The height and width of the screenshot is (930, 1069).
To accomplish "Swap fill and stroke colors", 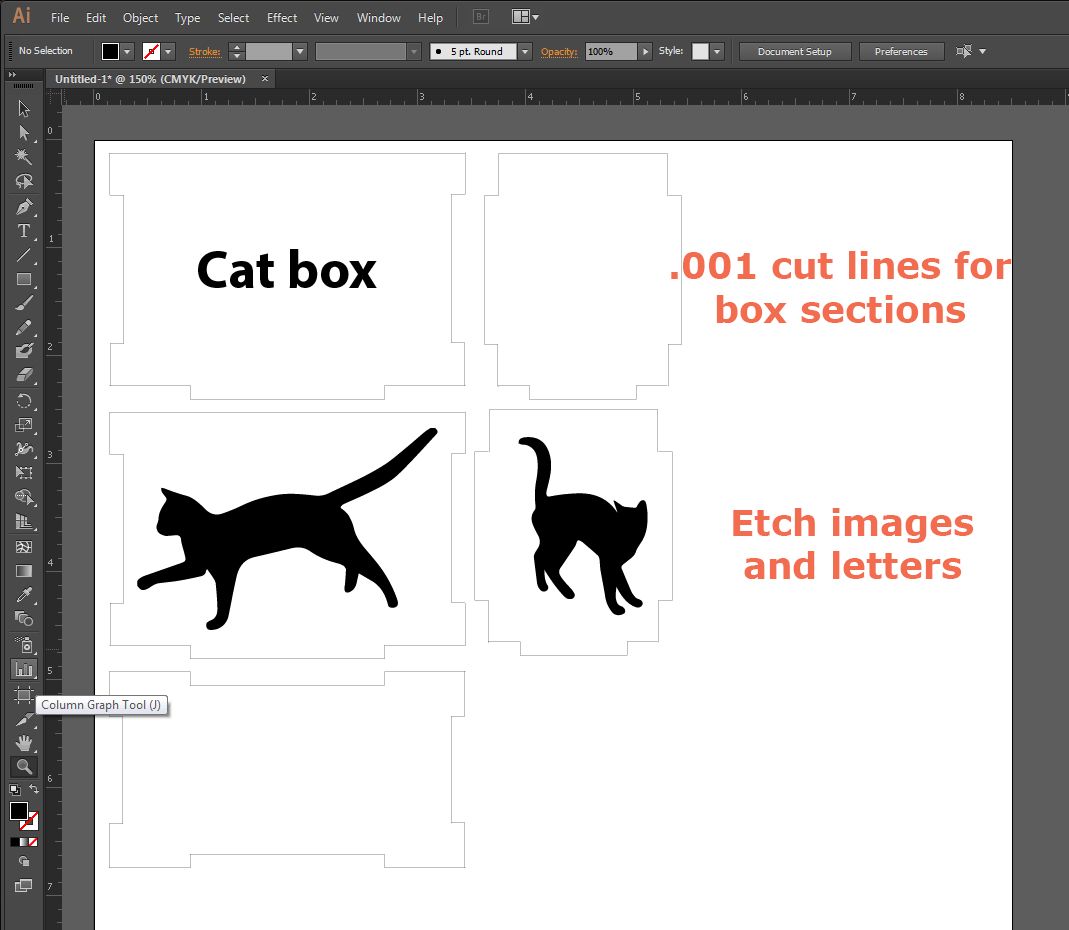I will 35,790.
